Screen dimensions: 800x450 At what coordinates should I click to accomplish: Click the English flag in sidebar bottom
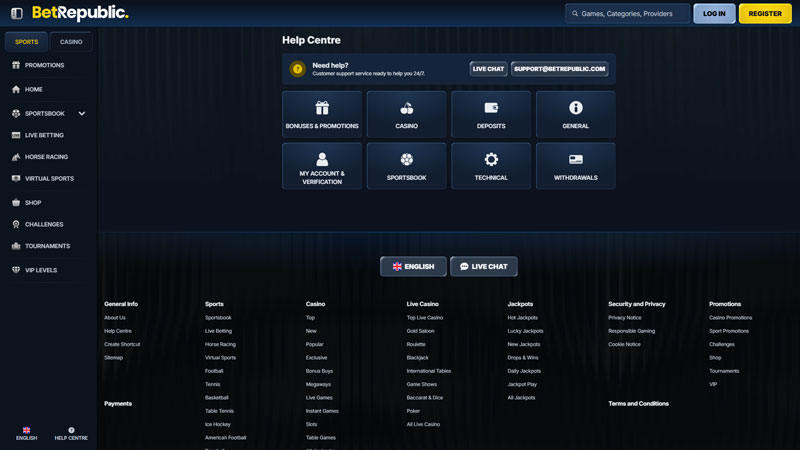point(27,430)
